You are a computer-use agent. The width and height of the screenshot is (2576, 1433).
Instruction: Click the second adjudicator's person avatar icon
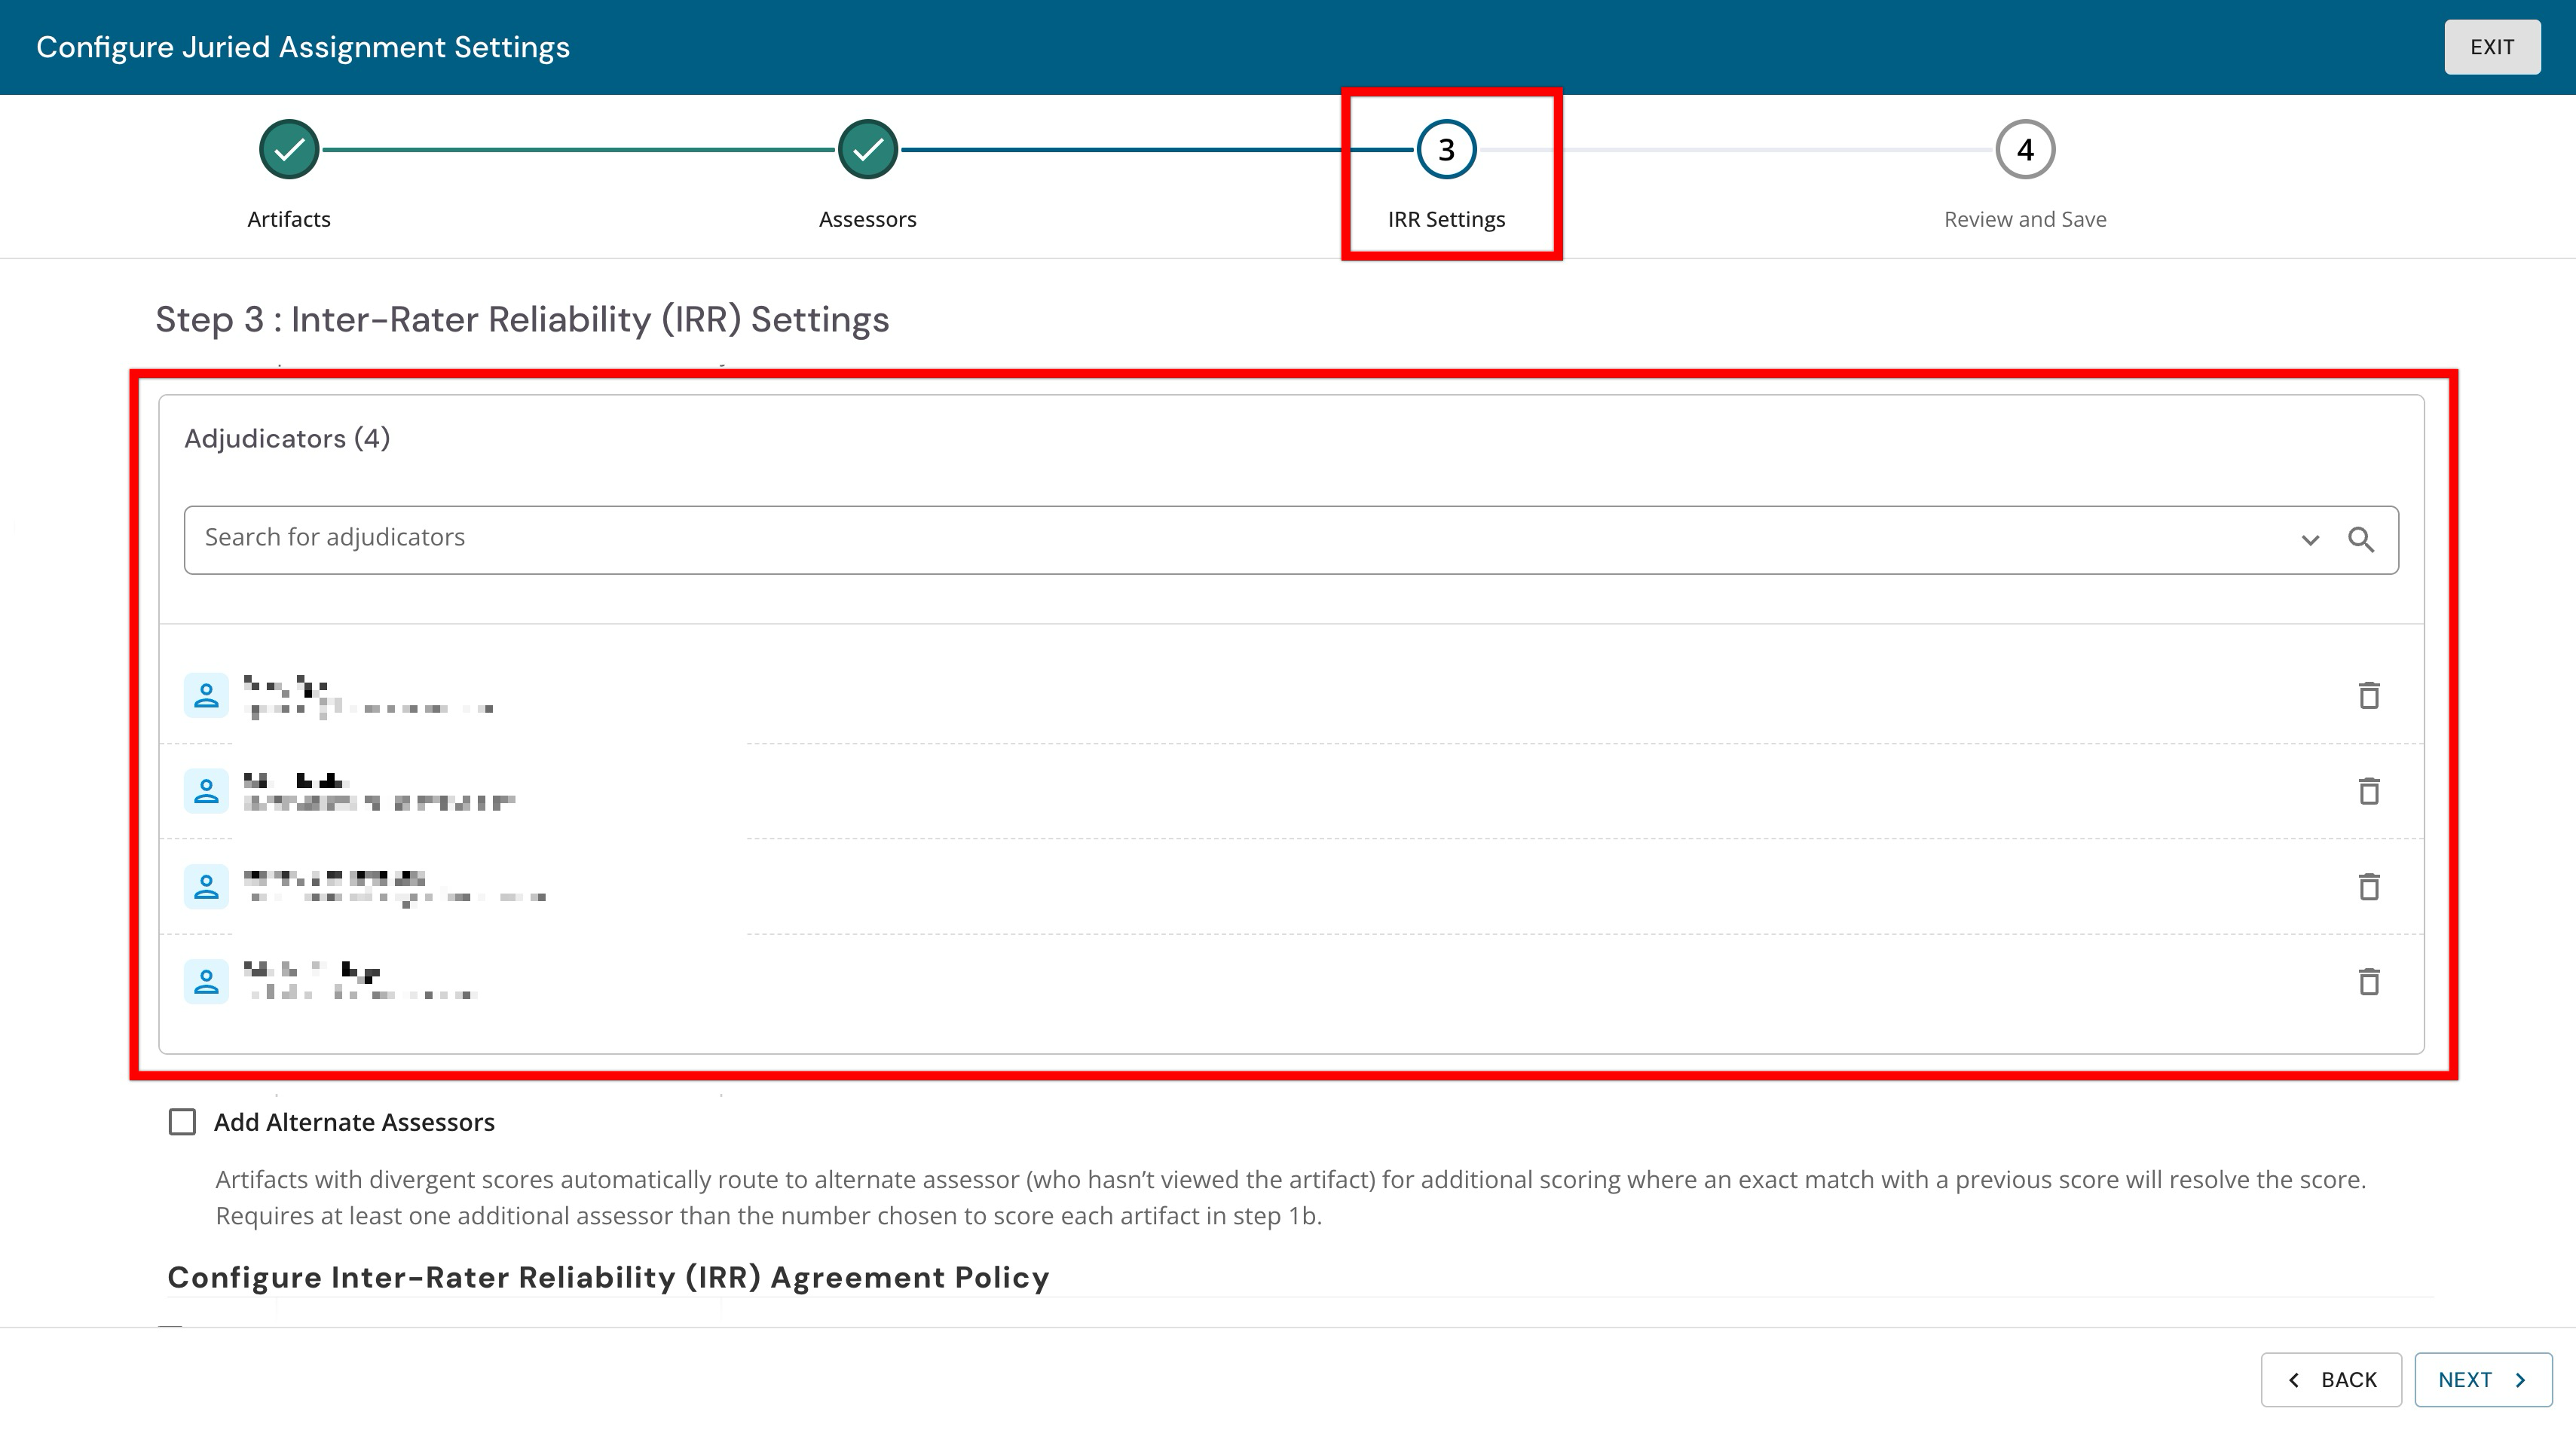(x=206, y=791)
